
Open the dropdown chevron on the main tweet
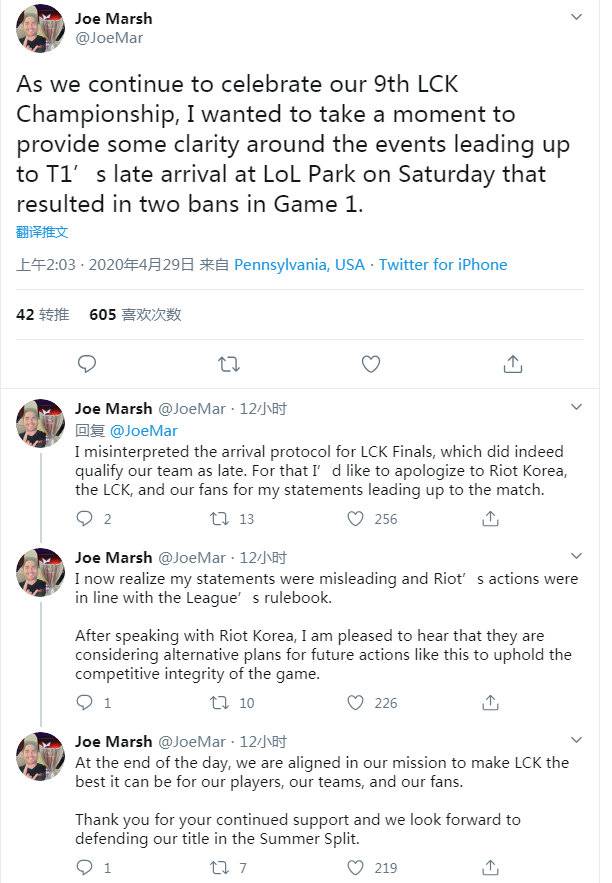pyautogui.click(x=577, y=17)
